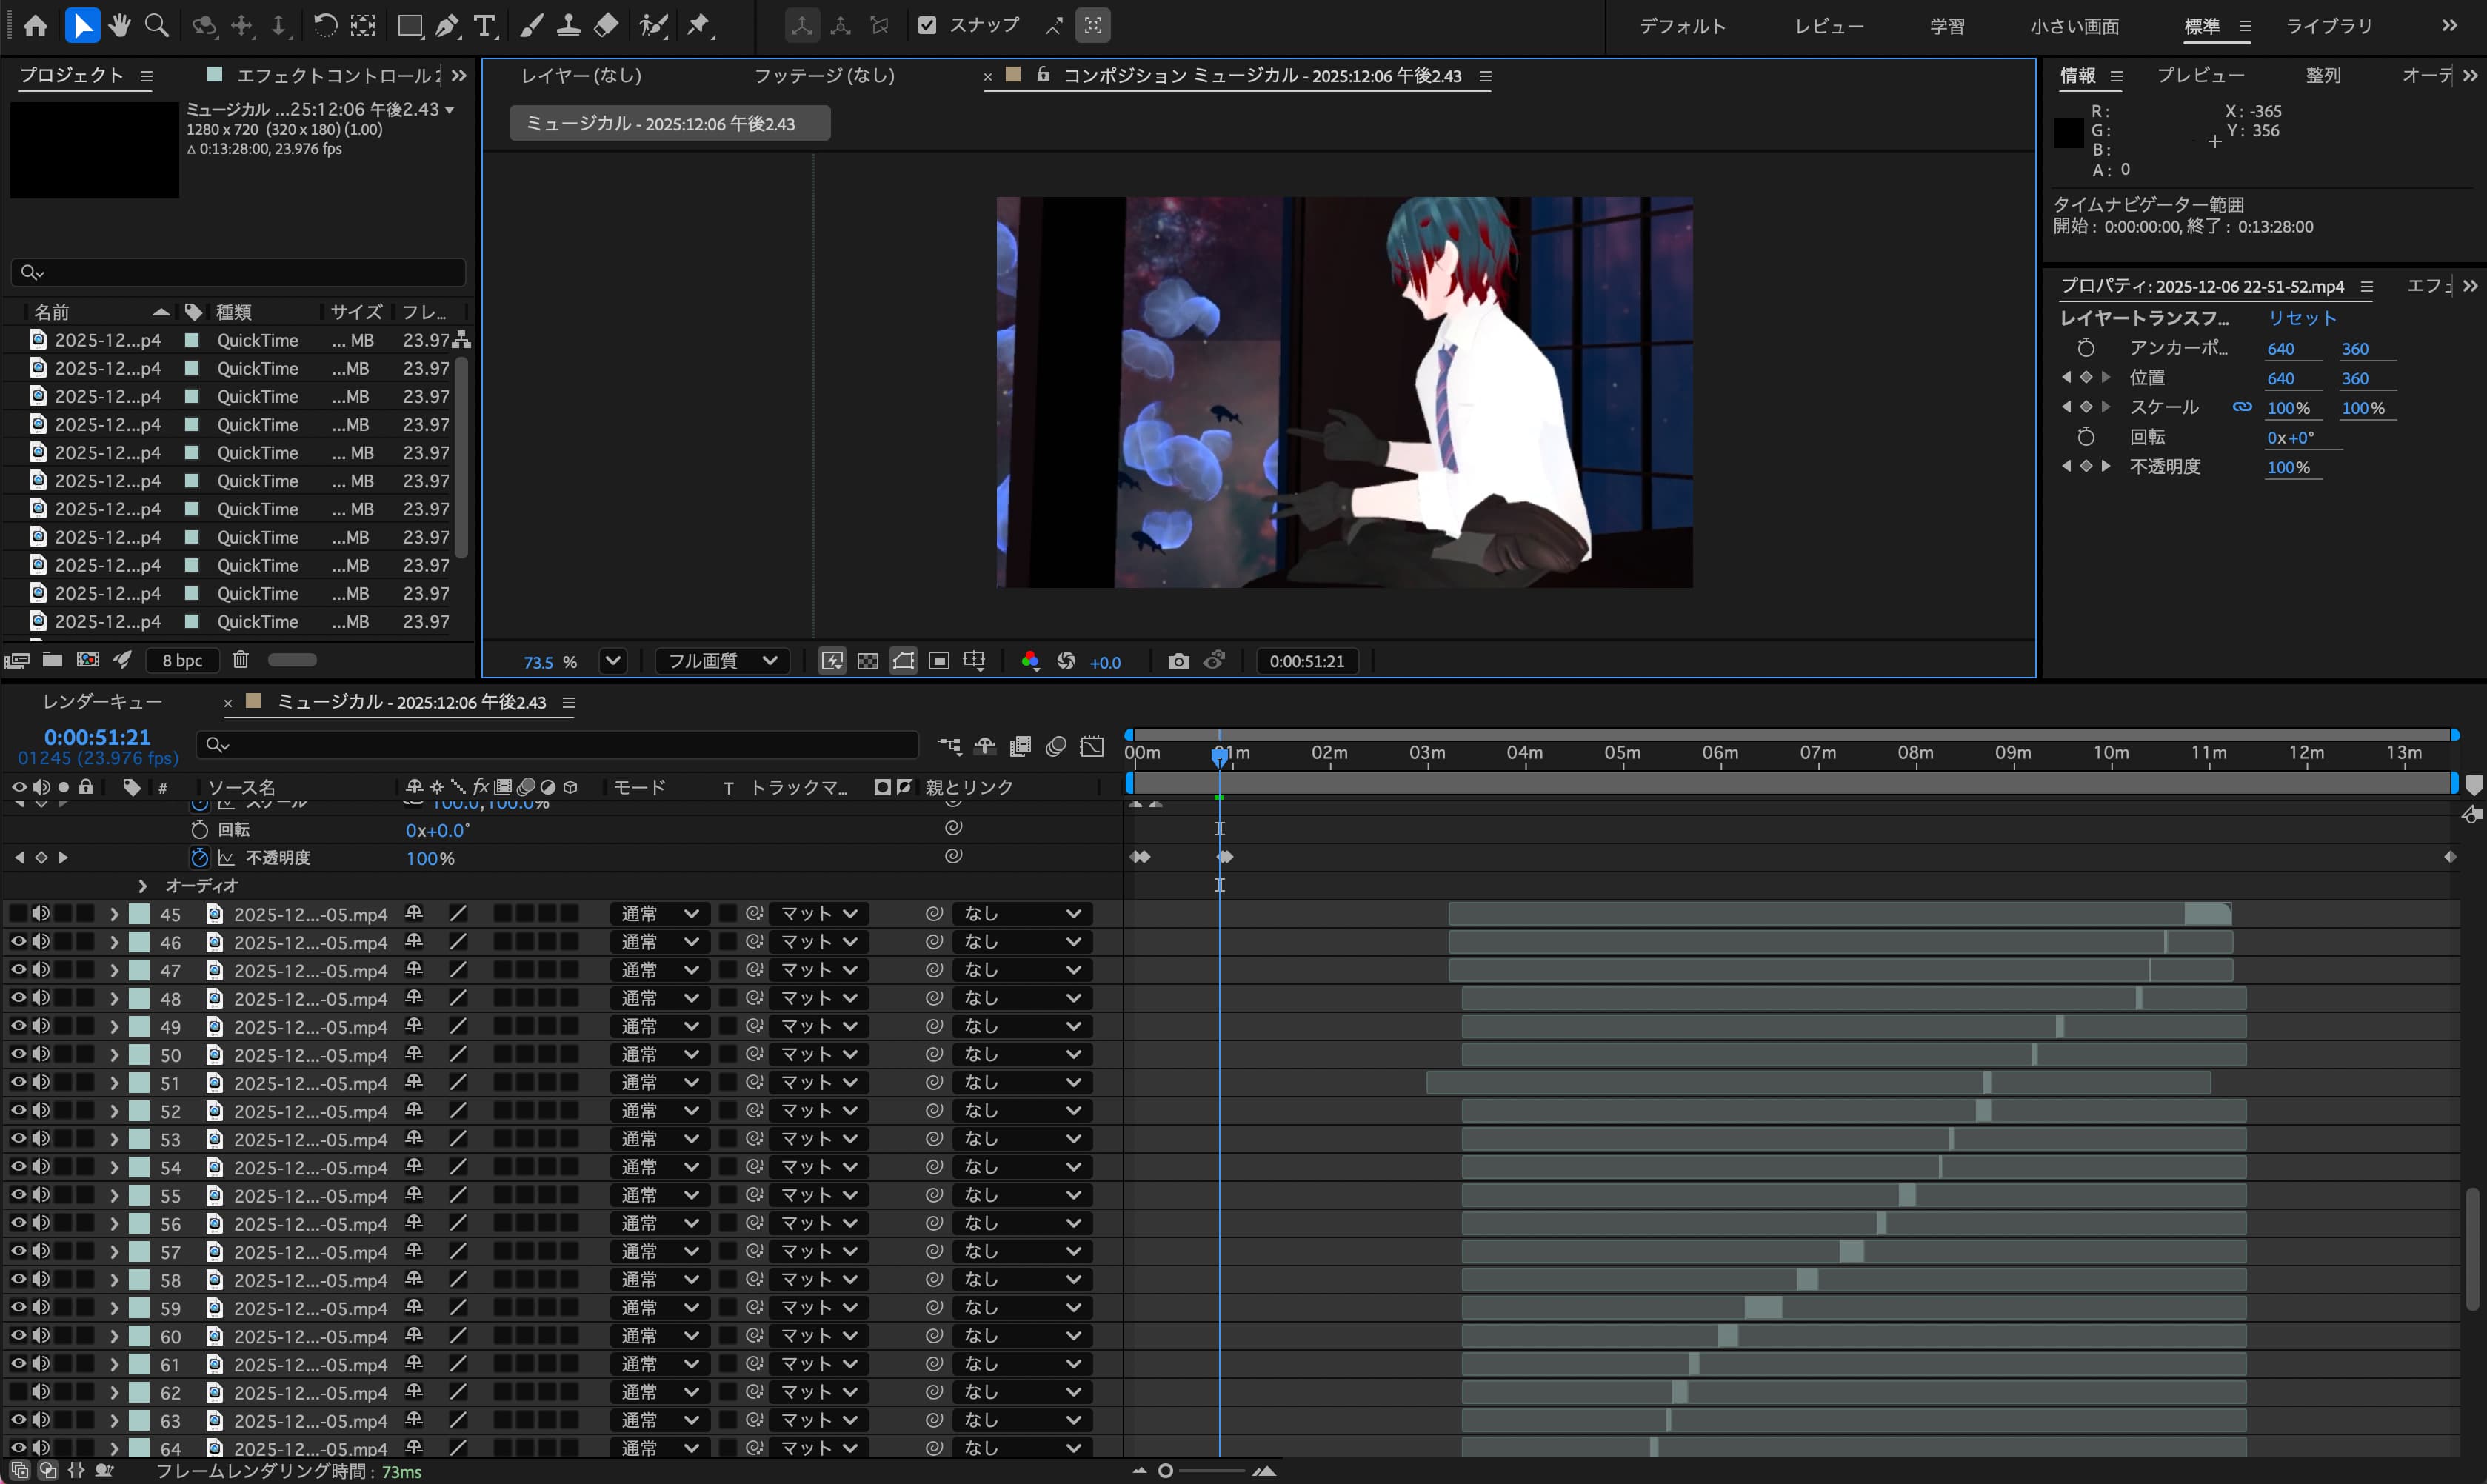Mute audio of layer 55

[x=40, y=1195]
